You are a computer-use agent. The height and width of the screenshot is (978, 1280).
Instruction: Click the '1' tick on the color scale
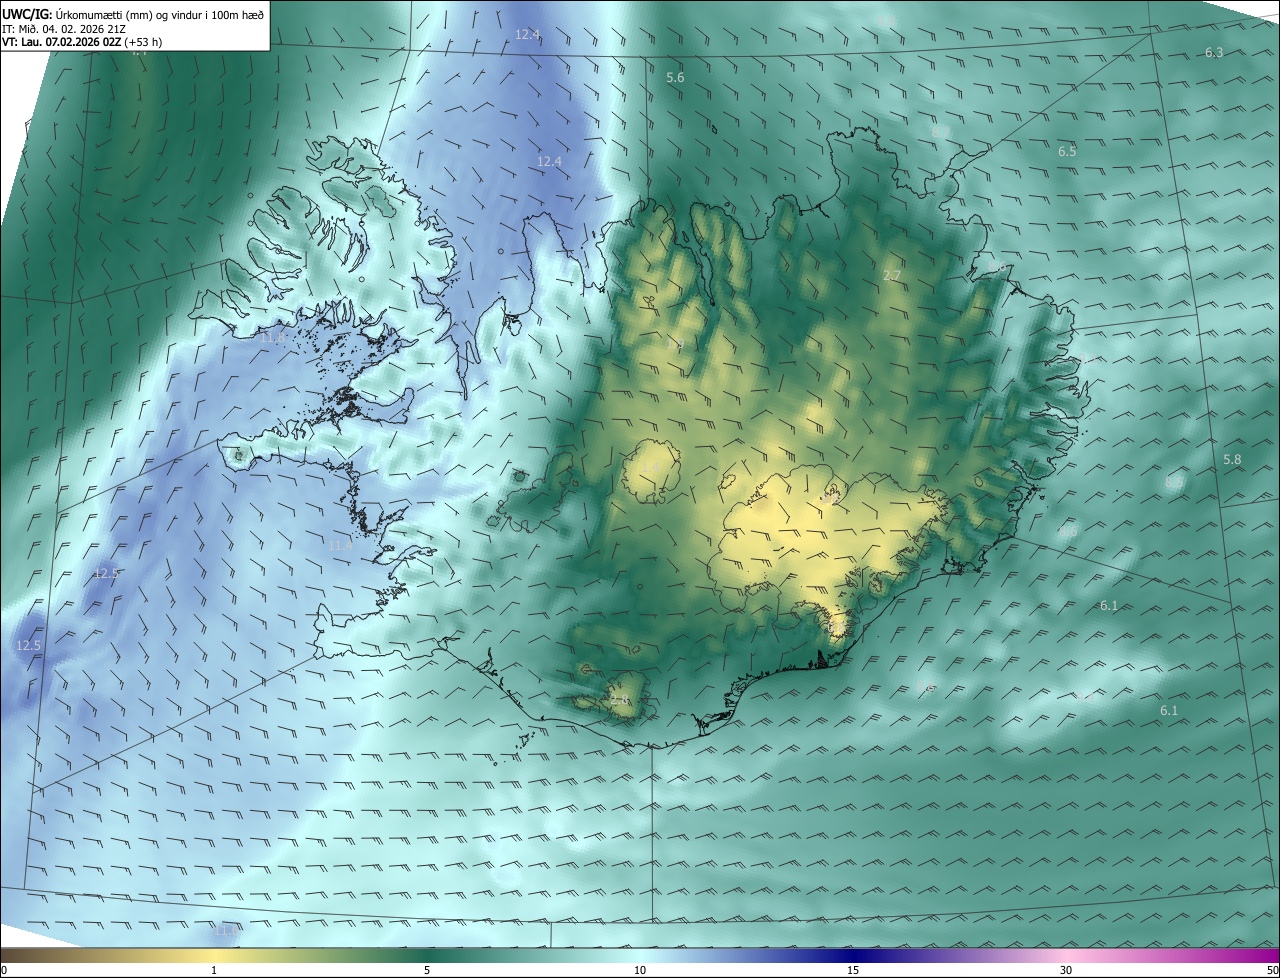pyautogui.click(x=214, y=970)
